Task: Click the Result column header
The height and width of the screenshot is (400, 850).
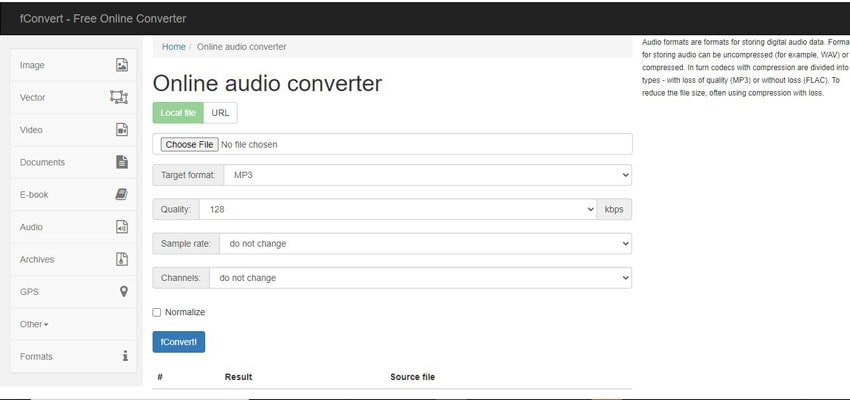Action: 239,377
